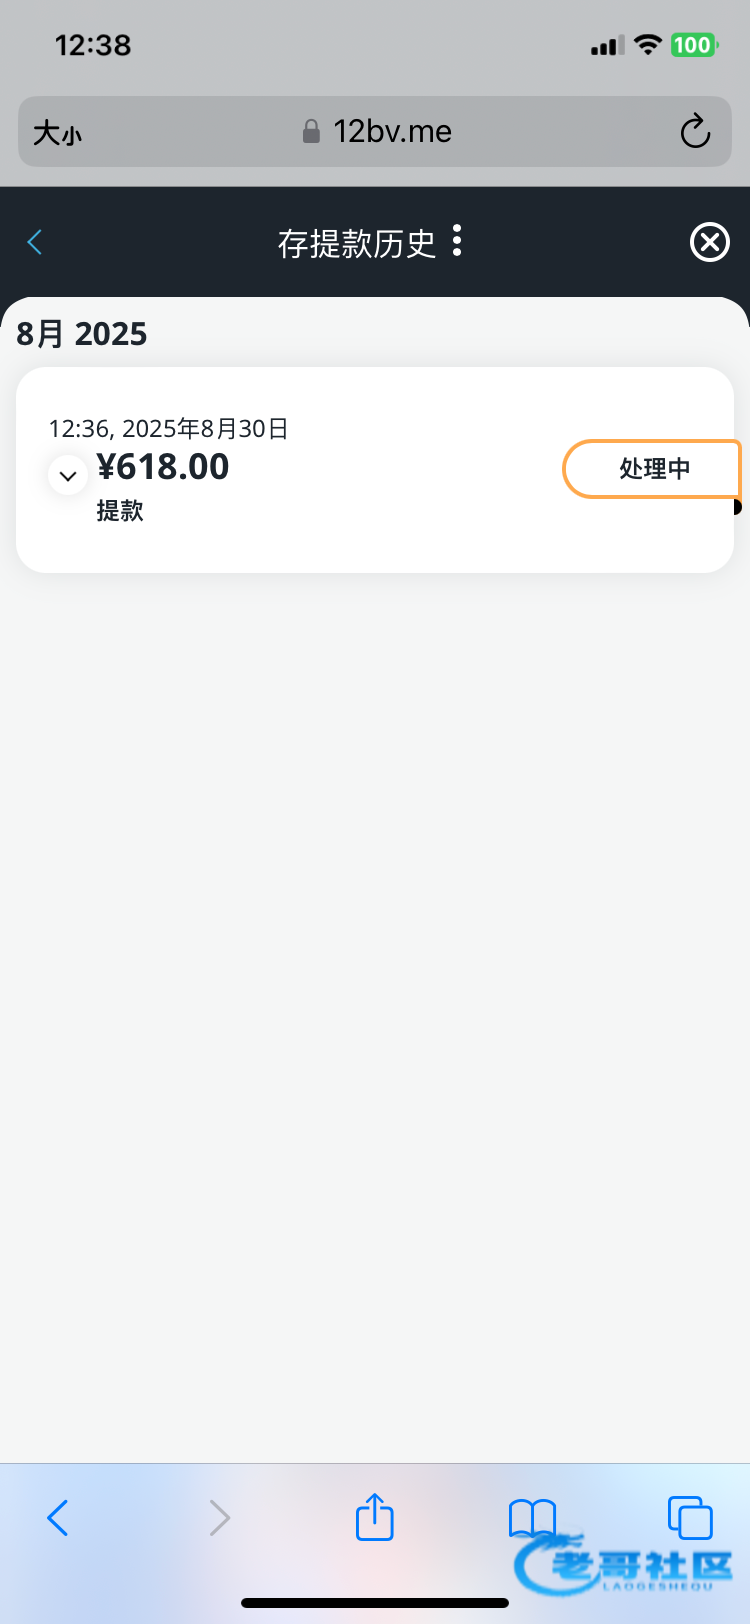The height and width of the screenshot is (1624, 750).
Task: Tap the lock icon beside the URL
Action: click(311, 132)
